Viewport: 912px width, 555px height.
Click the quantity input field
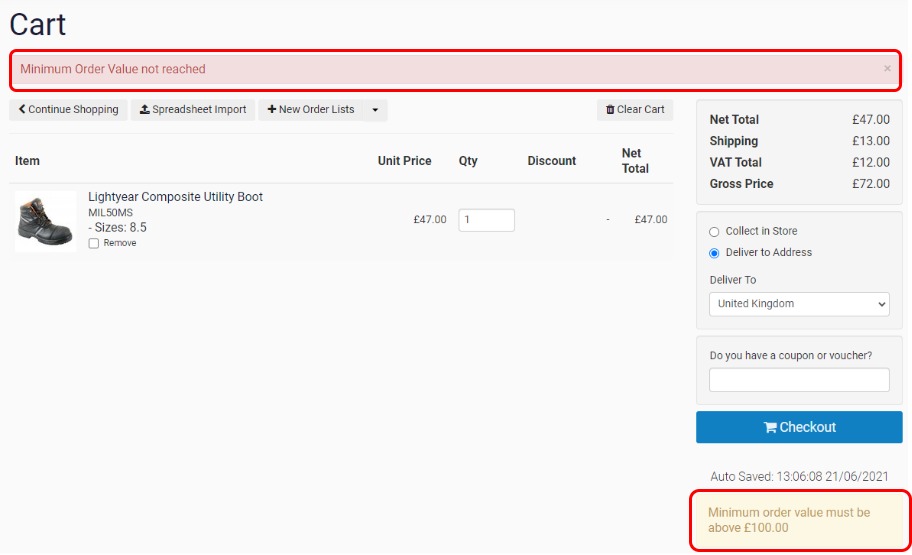pos(486,220)
